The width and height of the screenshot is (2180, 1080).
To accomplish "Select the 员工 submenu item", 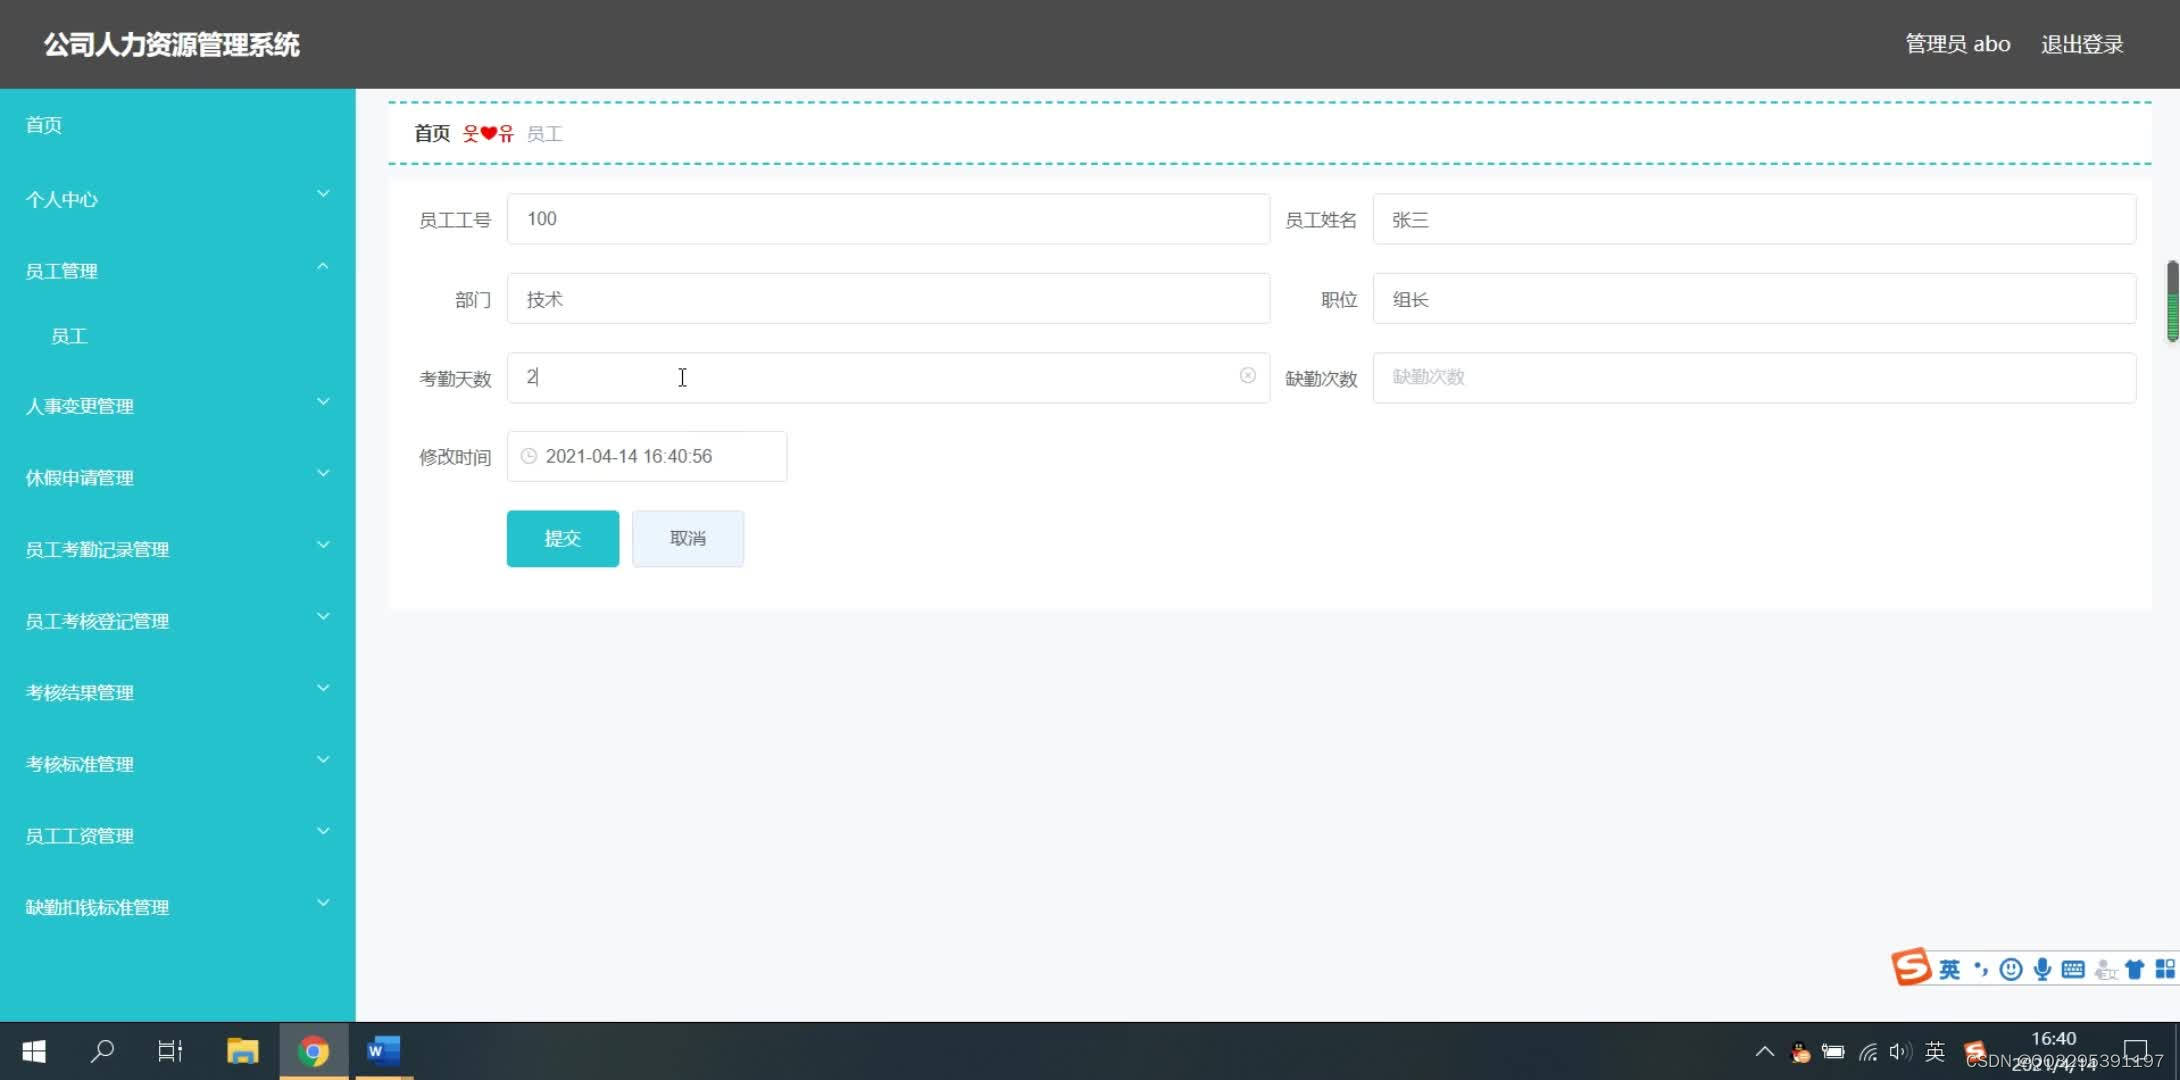I will tap(69, 337).
